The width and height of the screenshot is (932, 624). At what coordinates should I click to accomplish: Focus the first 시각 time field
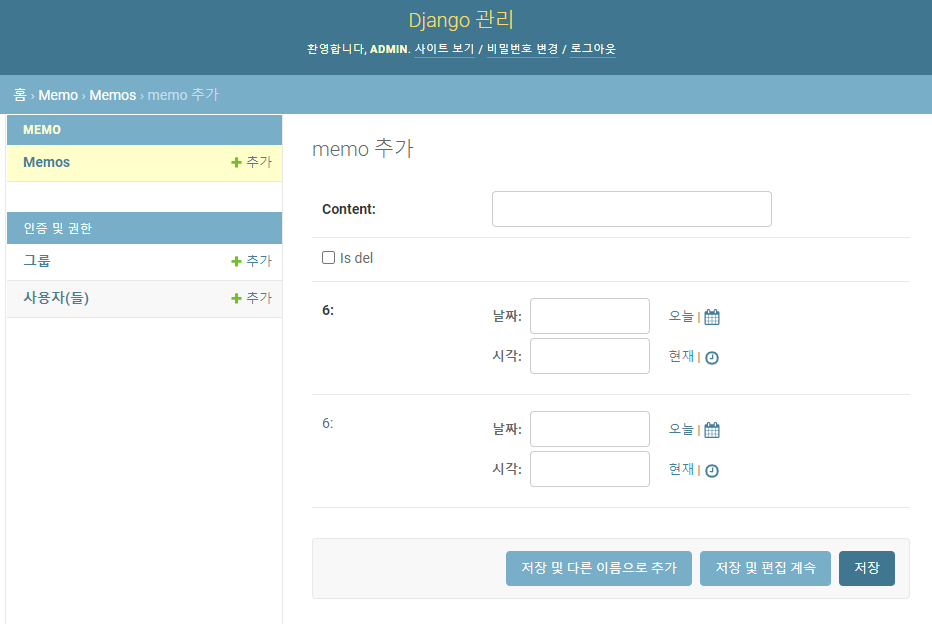[590, 356]
